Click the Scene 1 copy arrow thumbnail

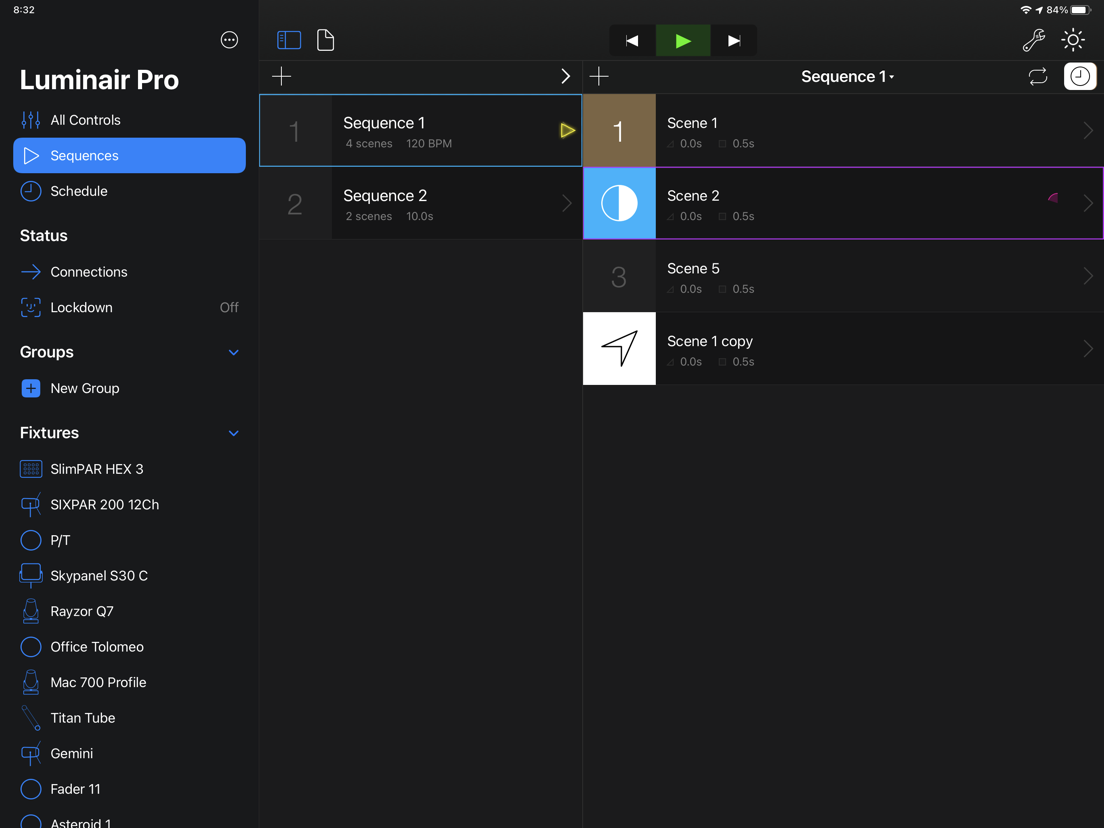coord(619,349)
